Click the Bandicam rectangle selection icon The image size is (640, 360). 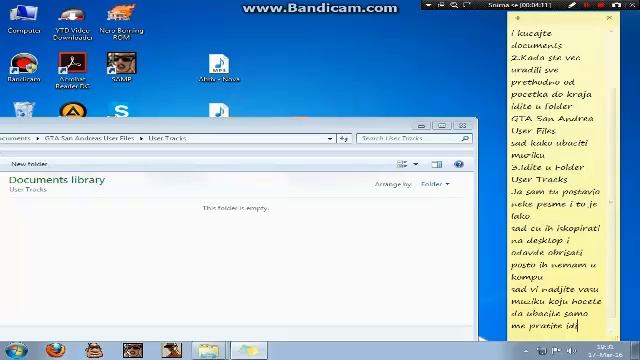coord(467,5)
